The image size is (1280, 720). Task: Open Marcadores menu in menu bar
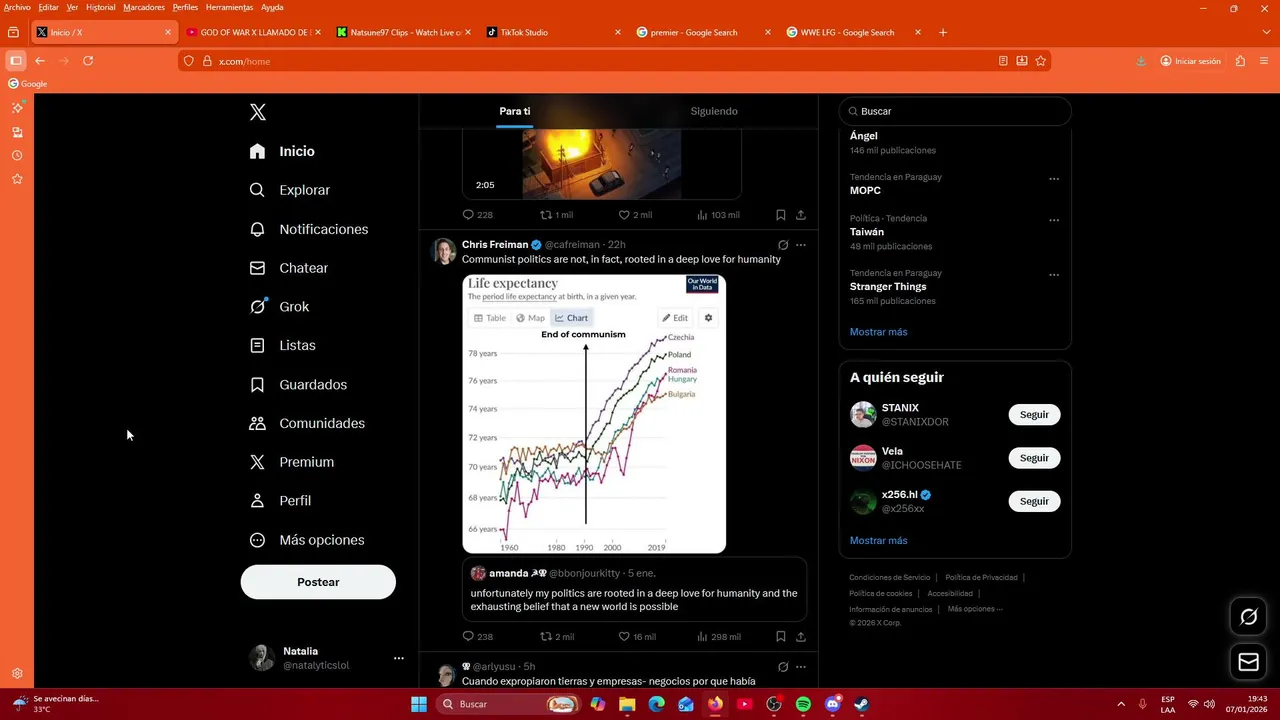click(x=144, y=7)
